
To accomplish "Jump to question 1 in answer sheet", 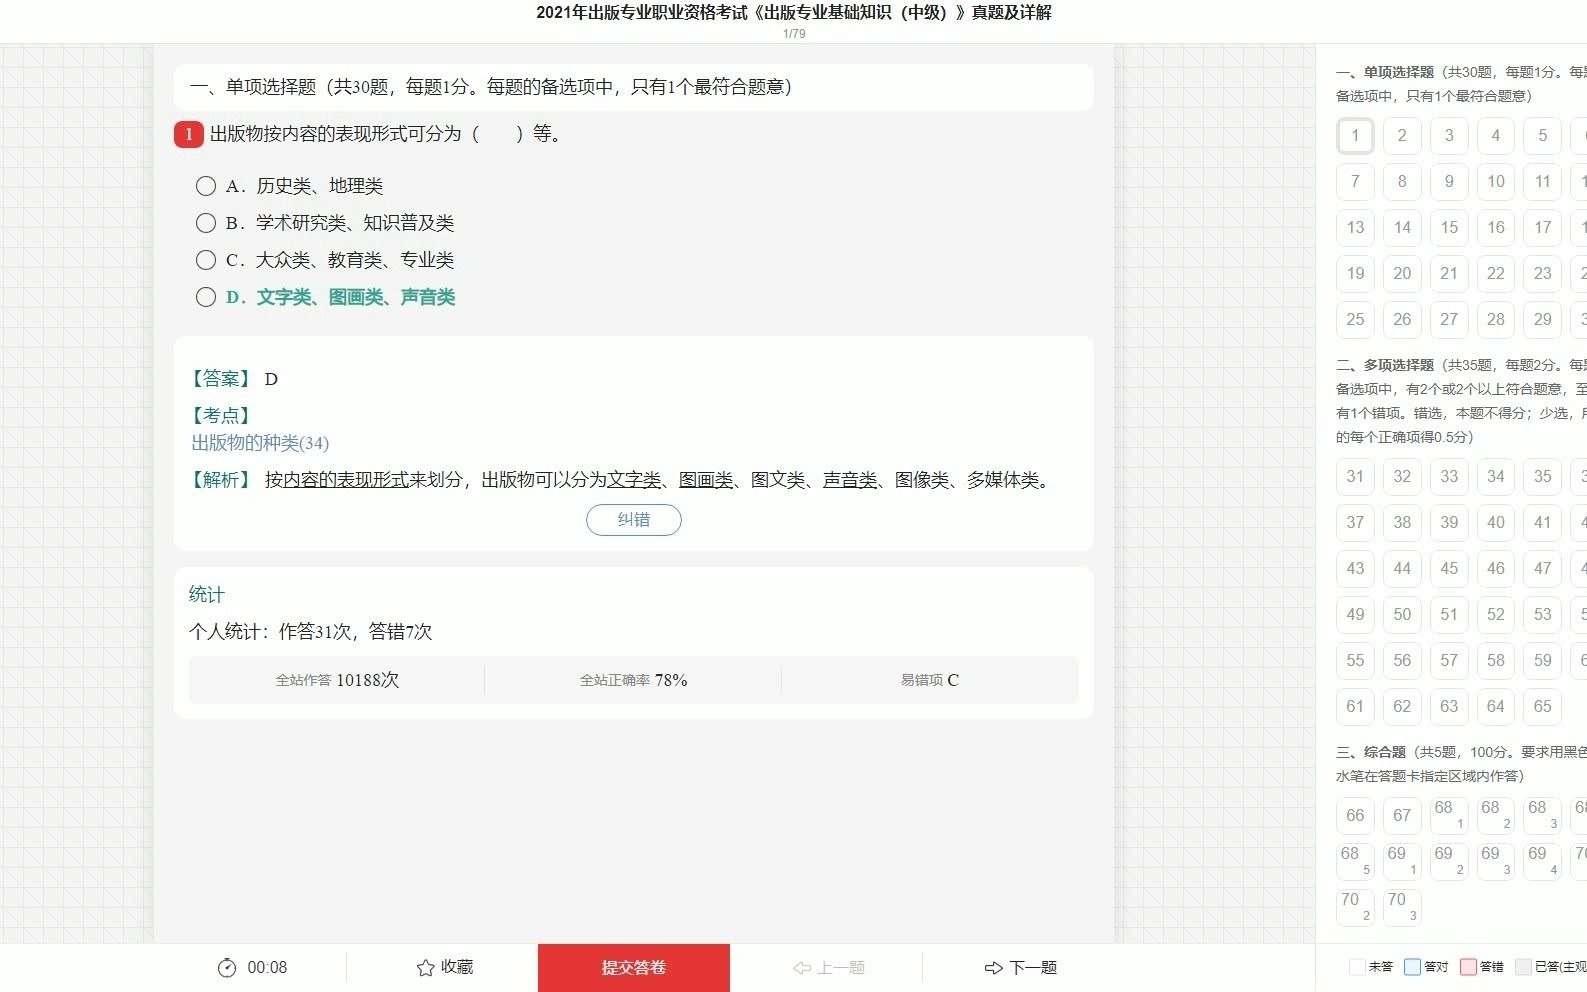I will (x=1355, y=136).
